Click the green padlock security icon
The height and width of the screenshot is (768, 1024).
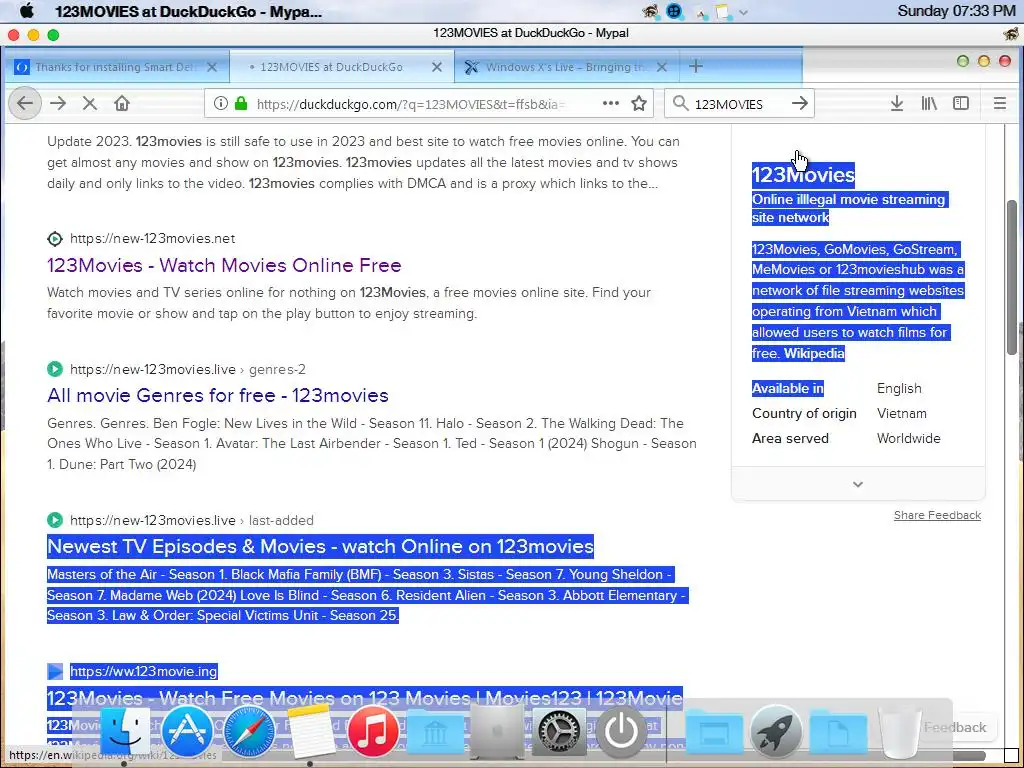tap(241, 103)
